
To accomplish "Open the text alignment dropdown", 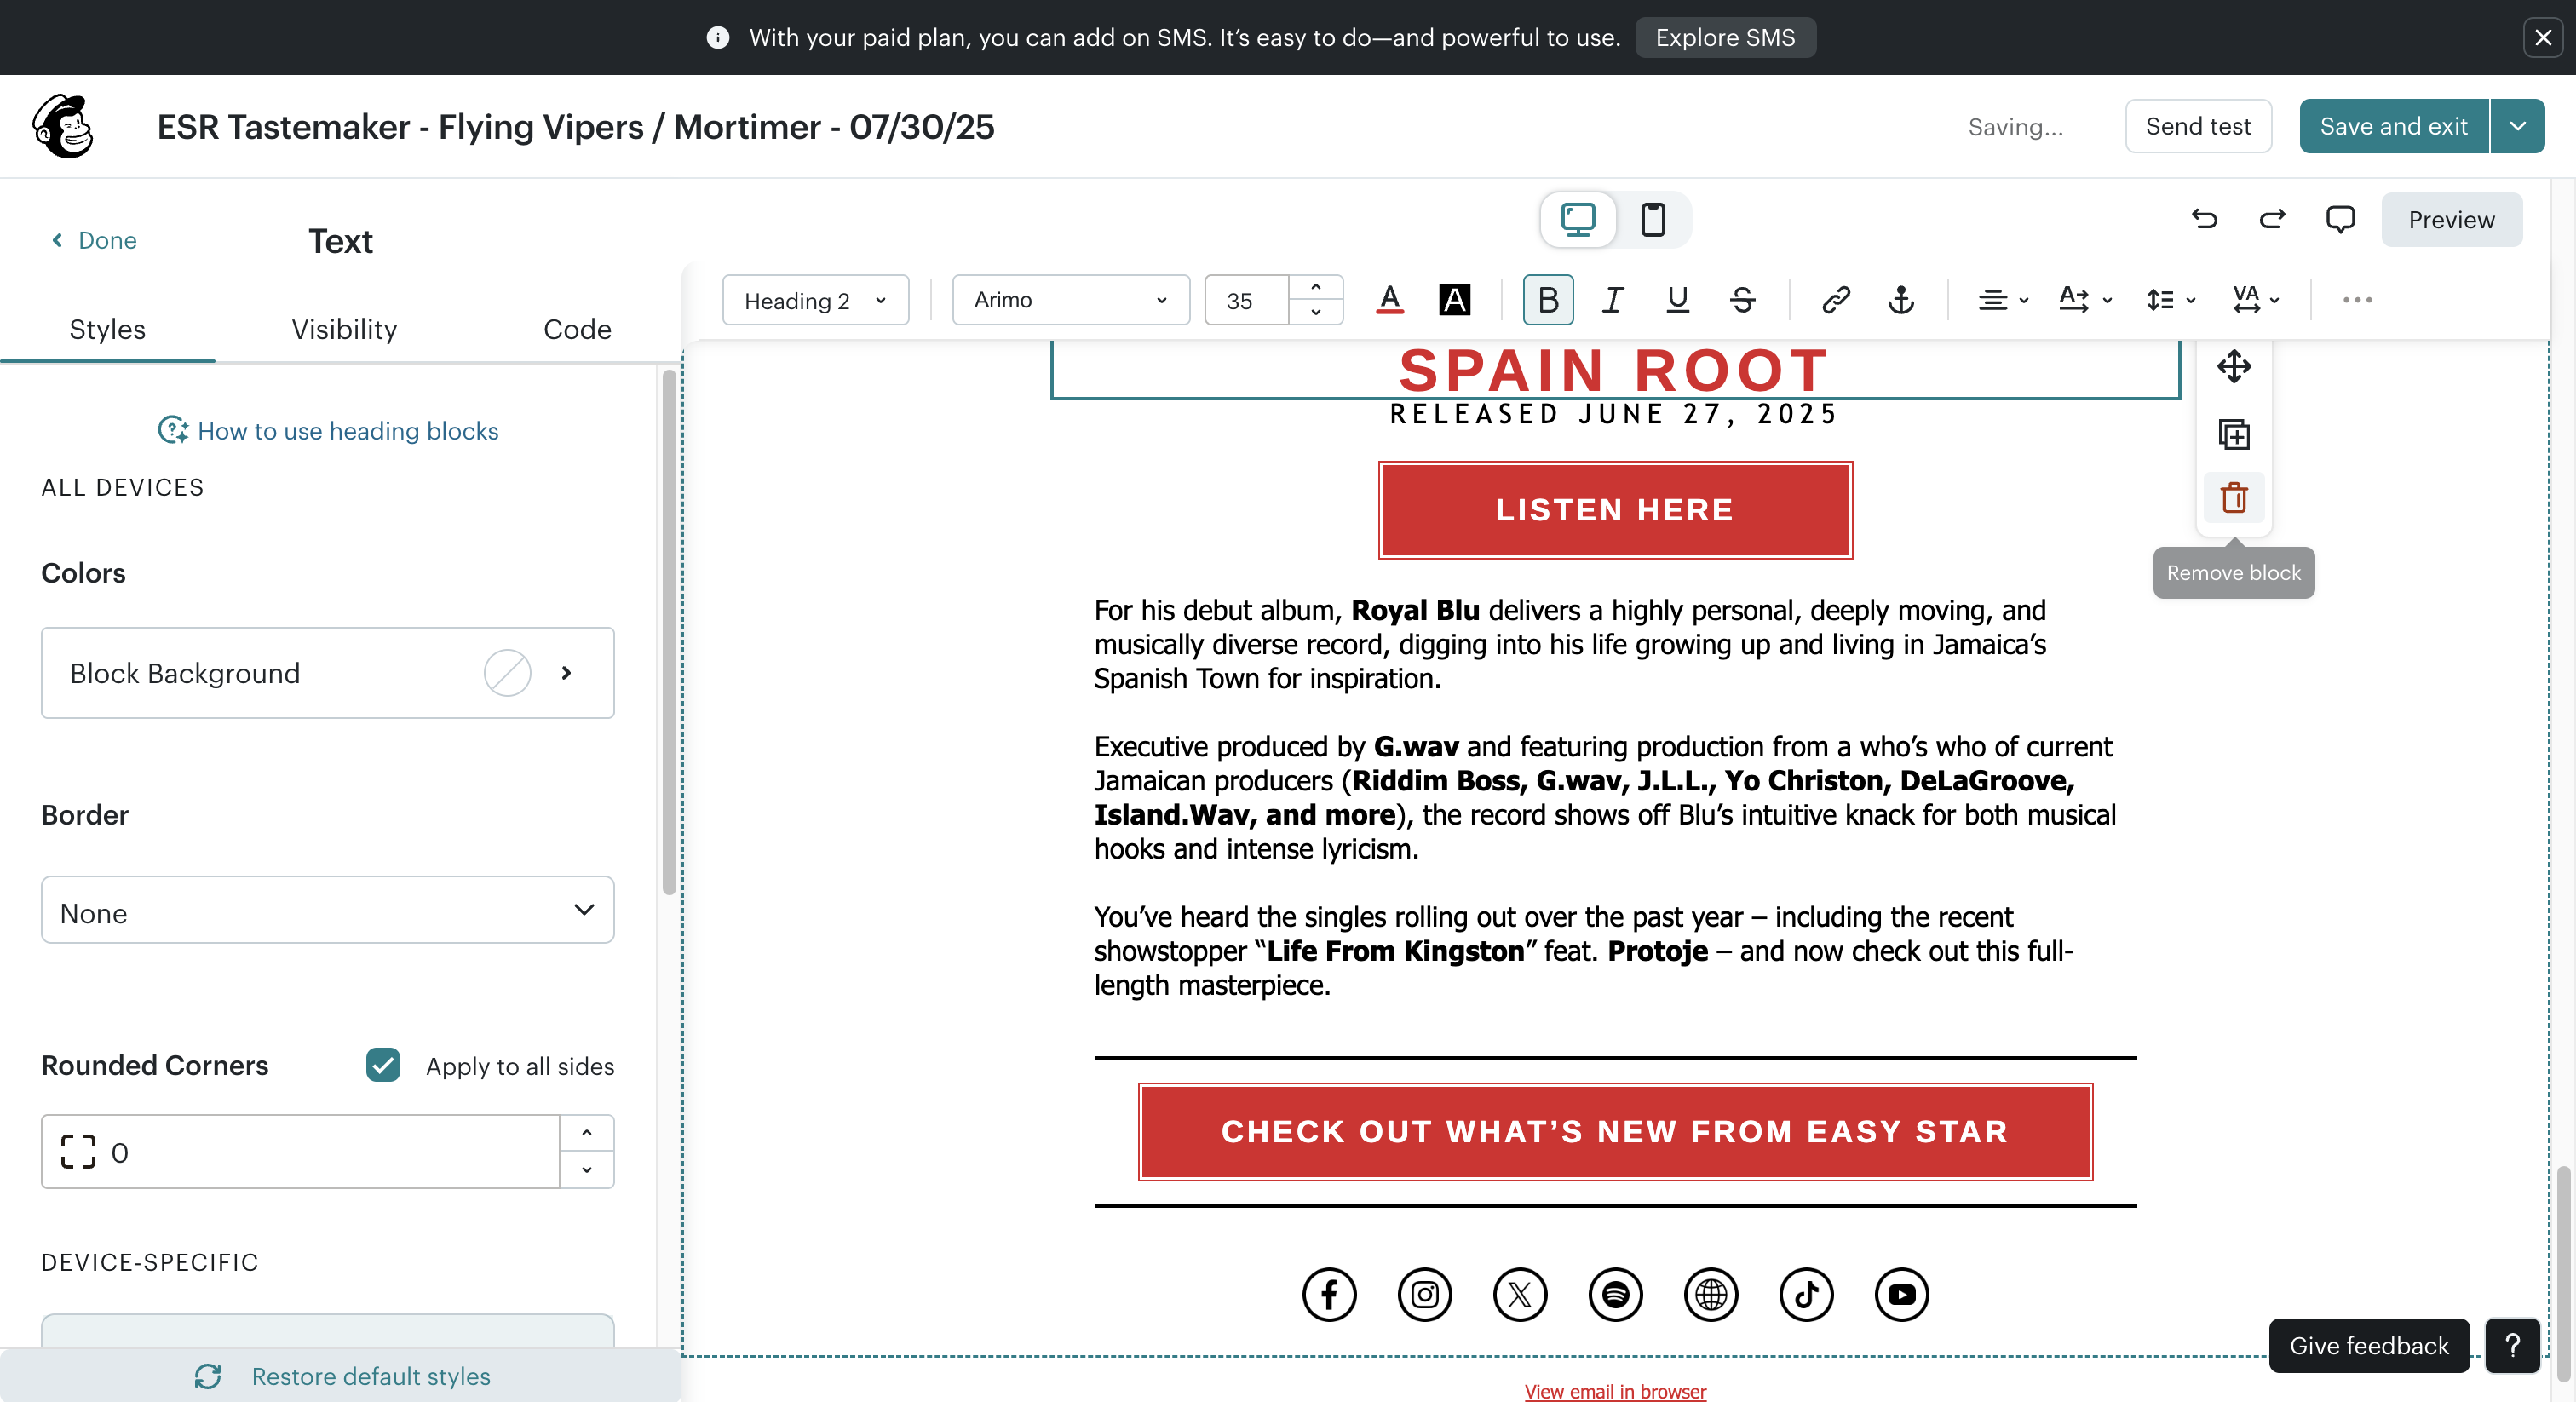I will [2003, 300].
